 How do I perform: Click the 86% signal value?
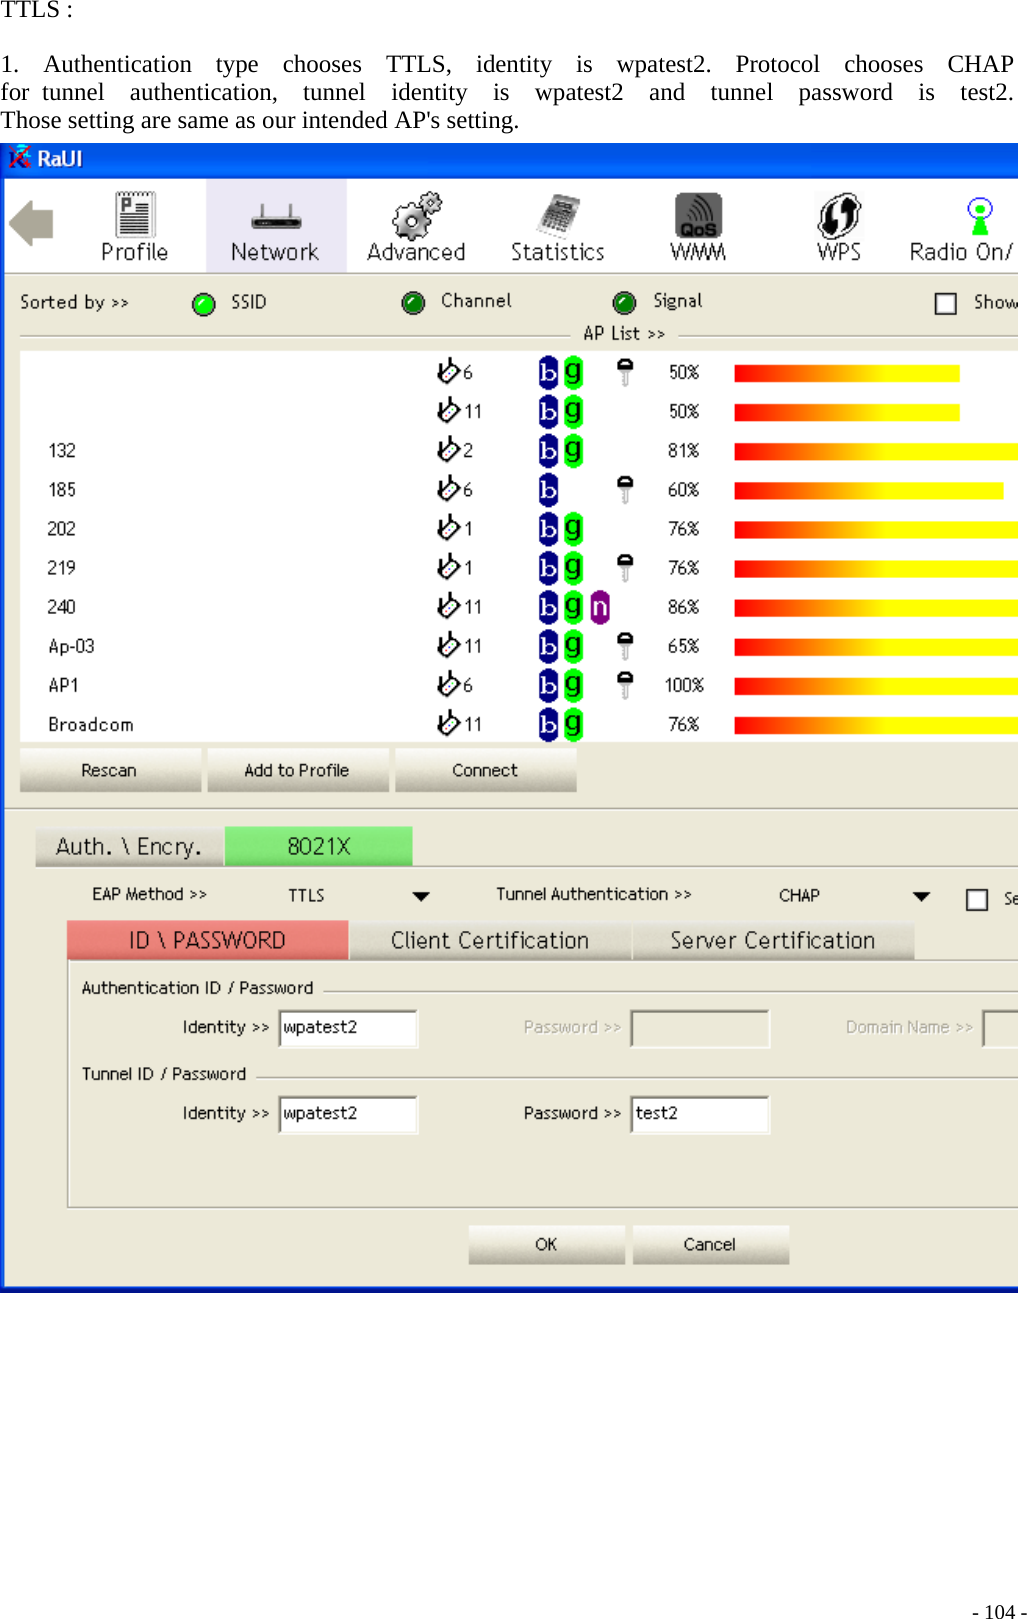(x=683, y=607)
